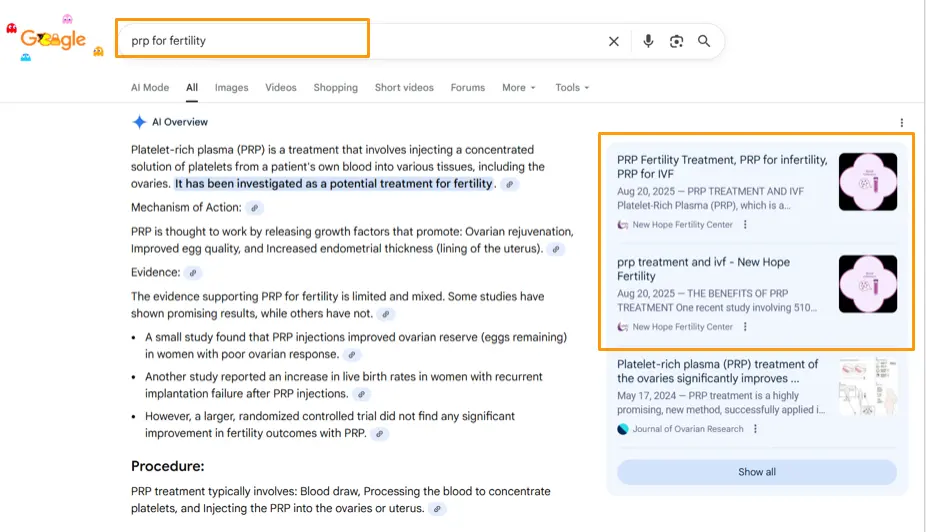Image resolution: width=926 pixels, height=532 pixels.
Task: Click thumbnail of Journal of Ovarian Research article
Action: [867, 387]
